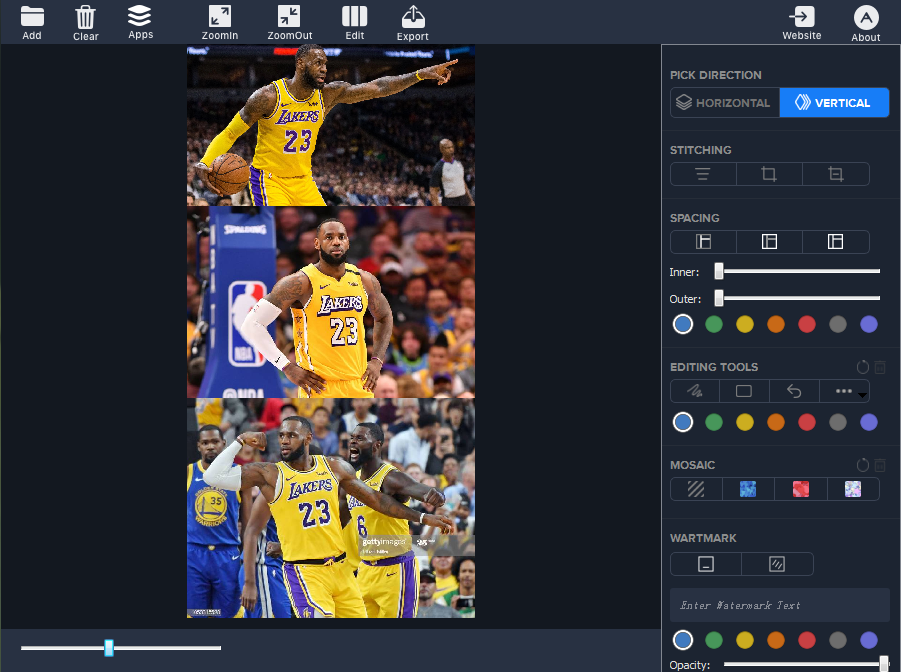Pick the orange editing tools color

point(776,423)
